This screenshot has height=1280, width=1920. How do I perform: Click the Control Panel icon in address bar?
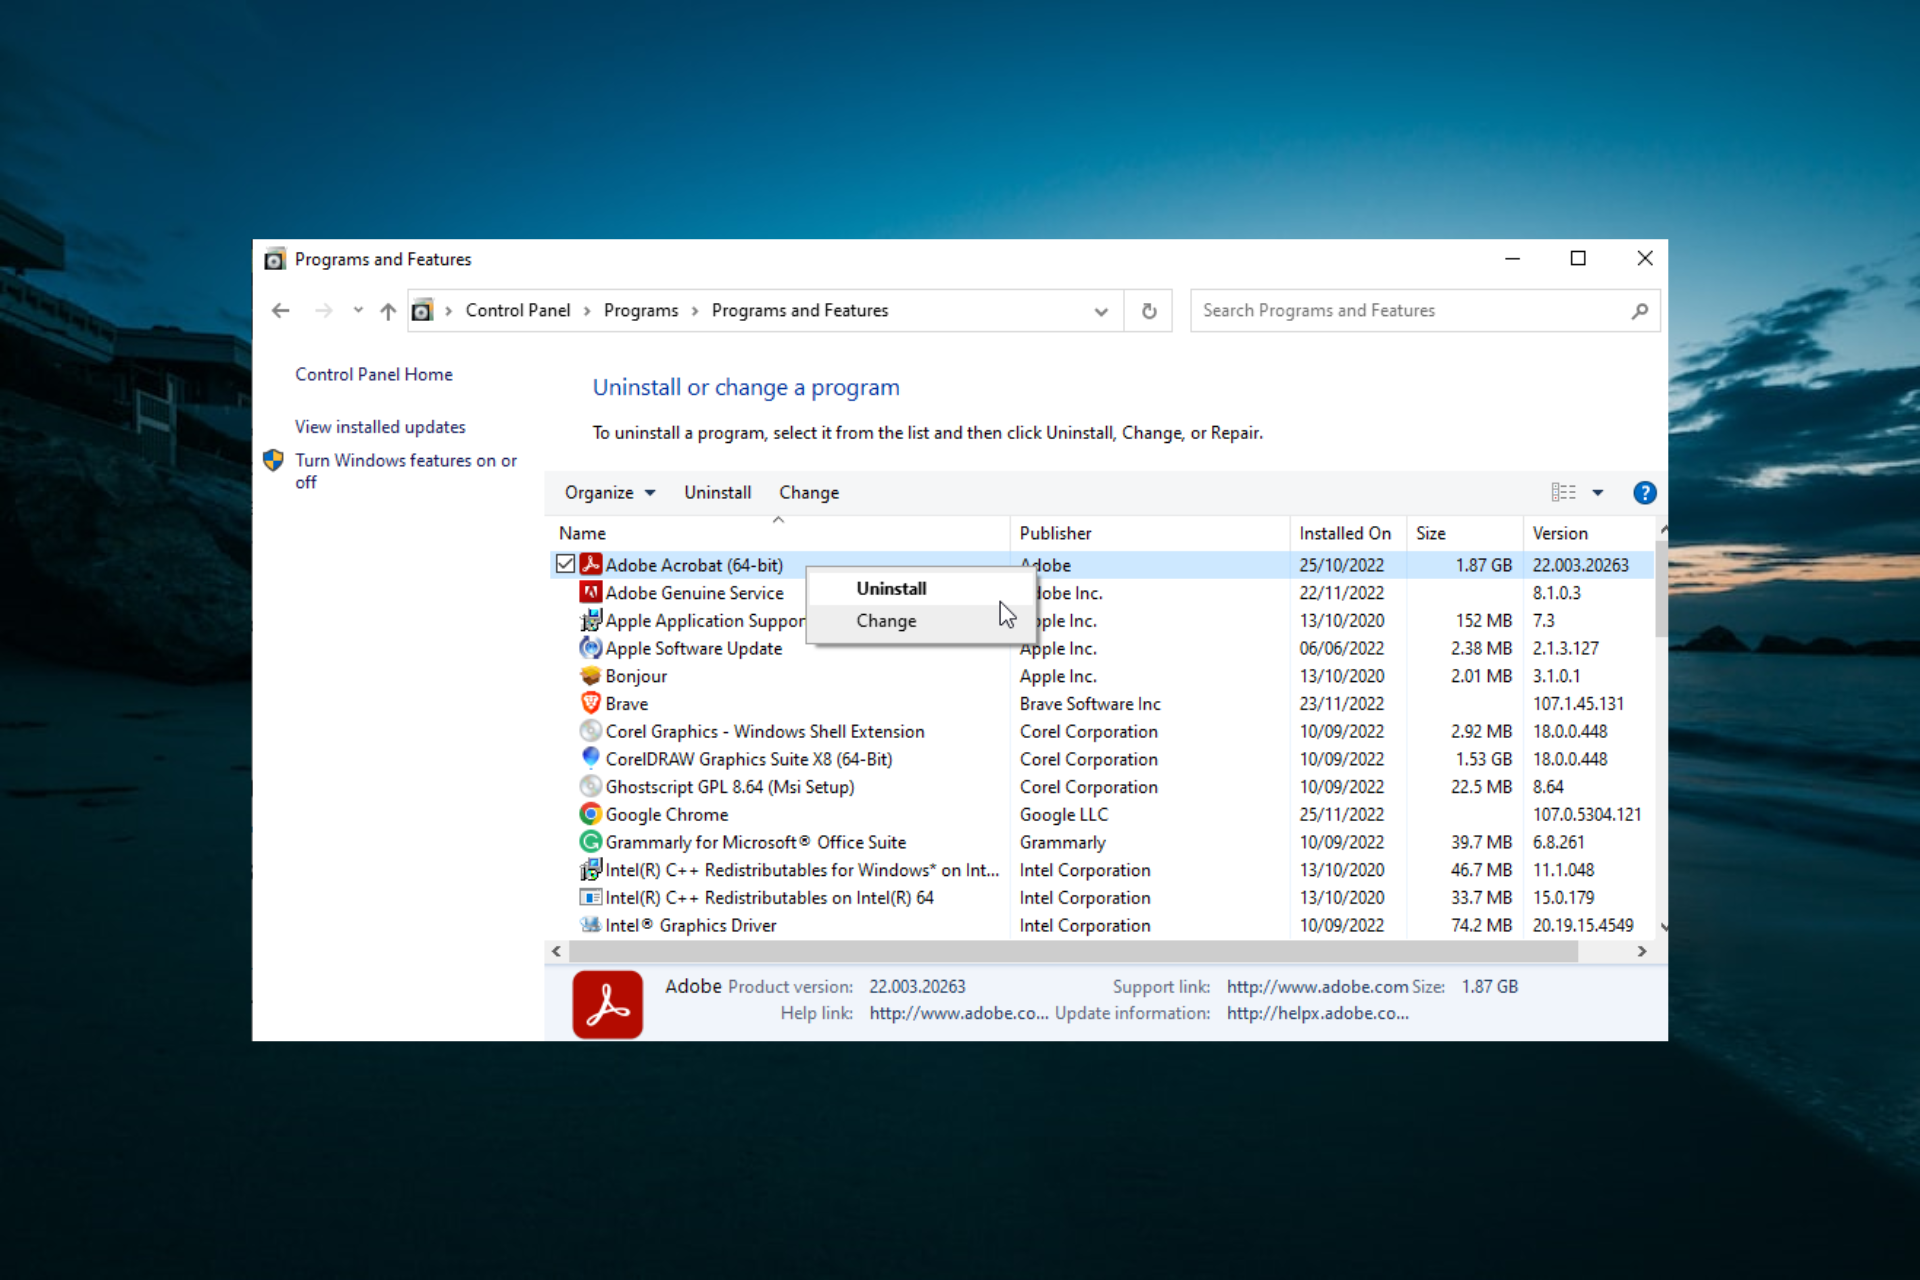pos(422,311)
